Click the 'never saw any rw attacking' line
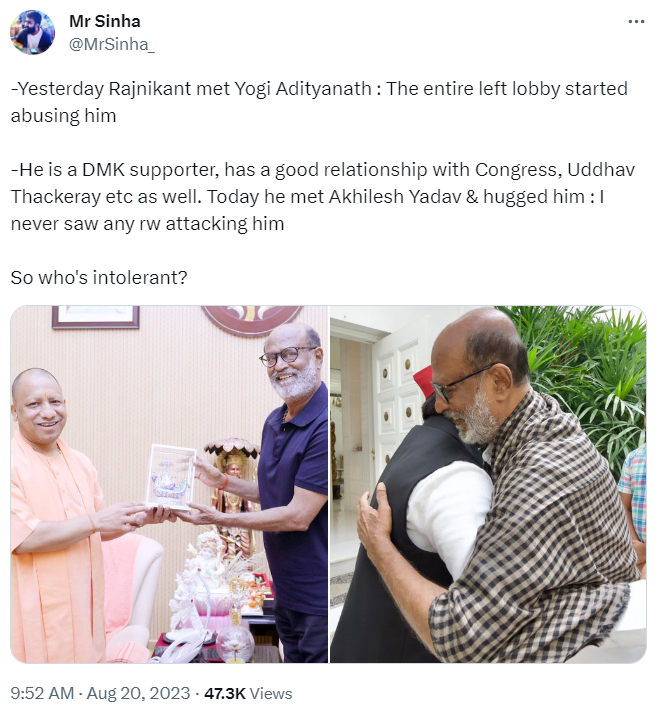660x710 pixels. [147, 223]
